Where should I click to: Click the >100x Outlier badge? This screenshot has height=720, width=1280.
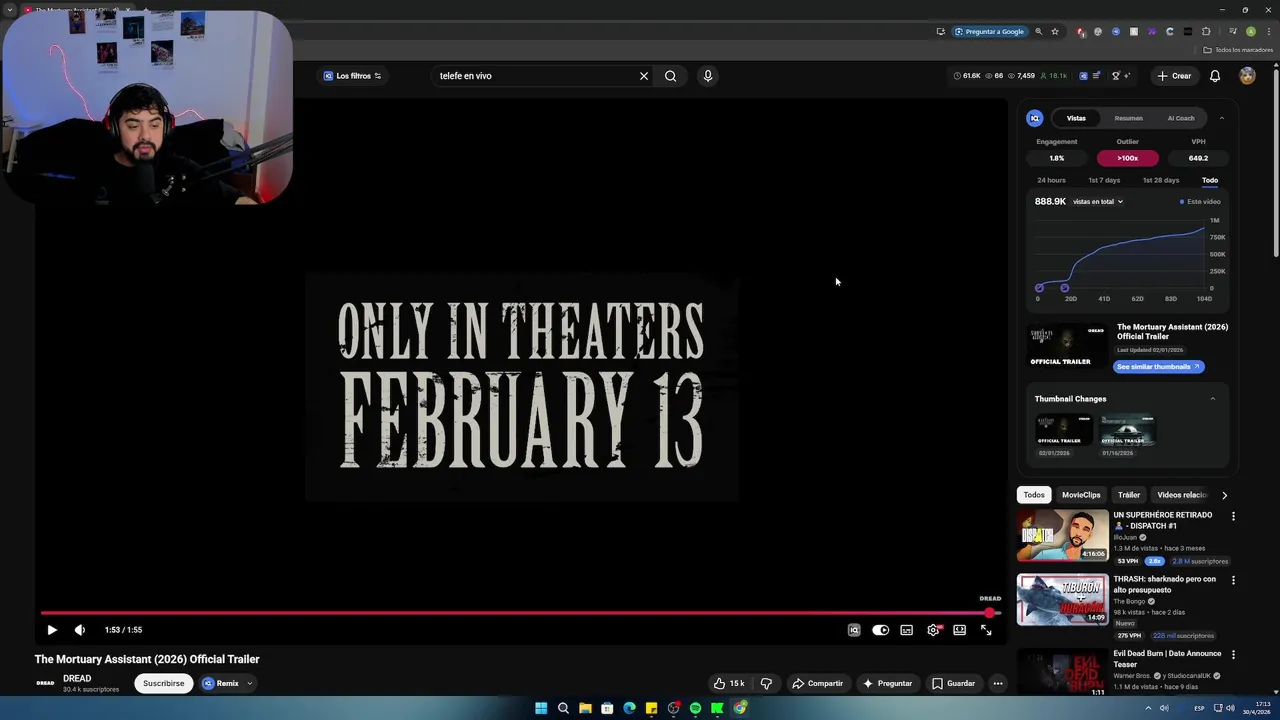[x=1127, y=158]
